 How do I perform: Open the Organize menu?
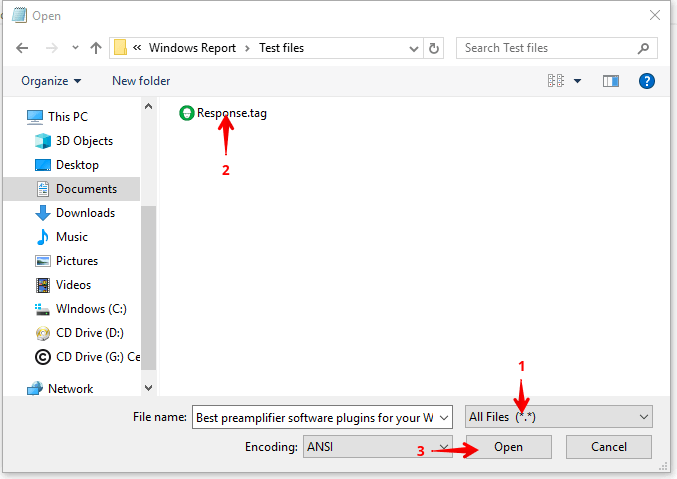tap(51, 81)
